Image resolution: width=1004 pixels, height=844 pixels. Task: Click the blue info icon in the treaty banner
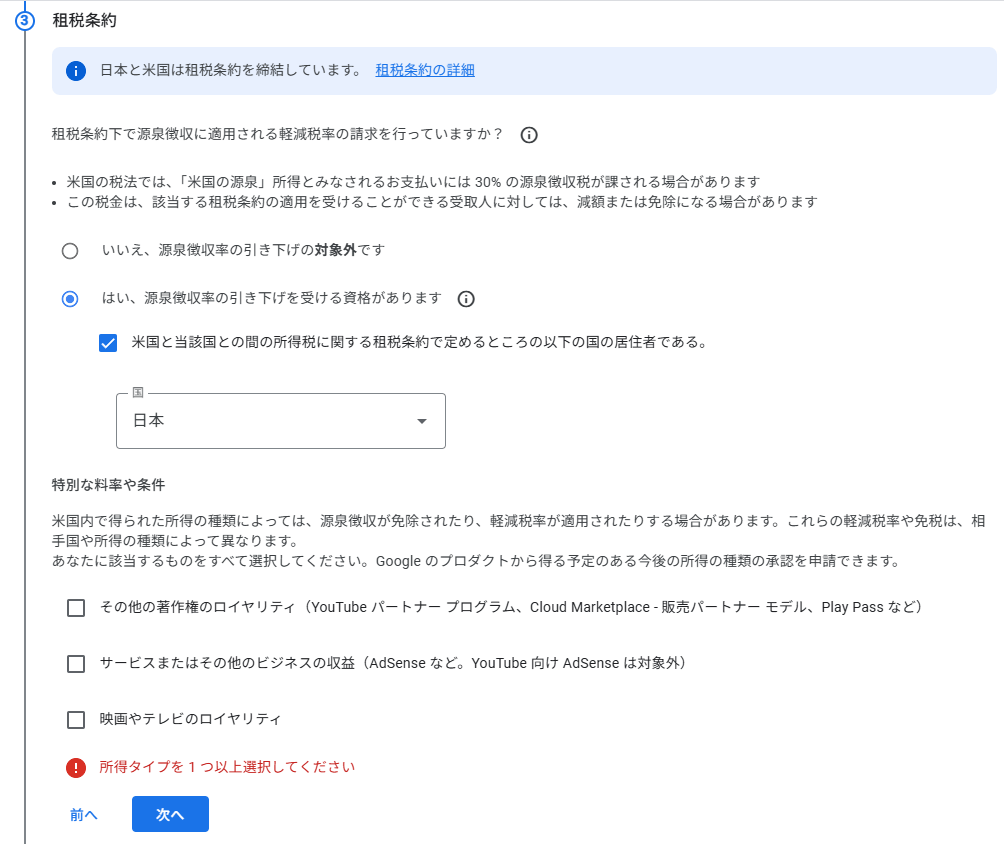pyautogui.click(x=76, y=70)
